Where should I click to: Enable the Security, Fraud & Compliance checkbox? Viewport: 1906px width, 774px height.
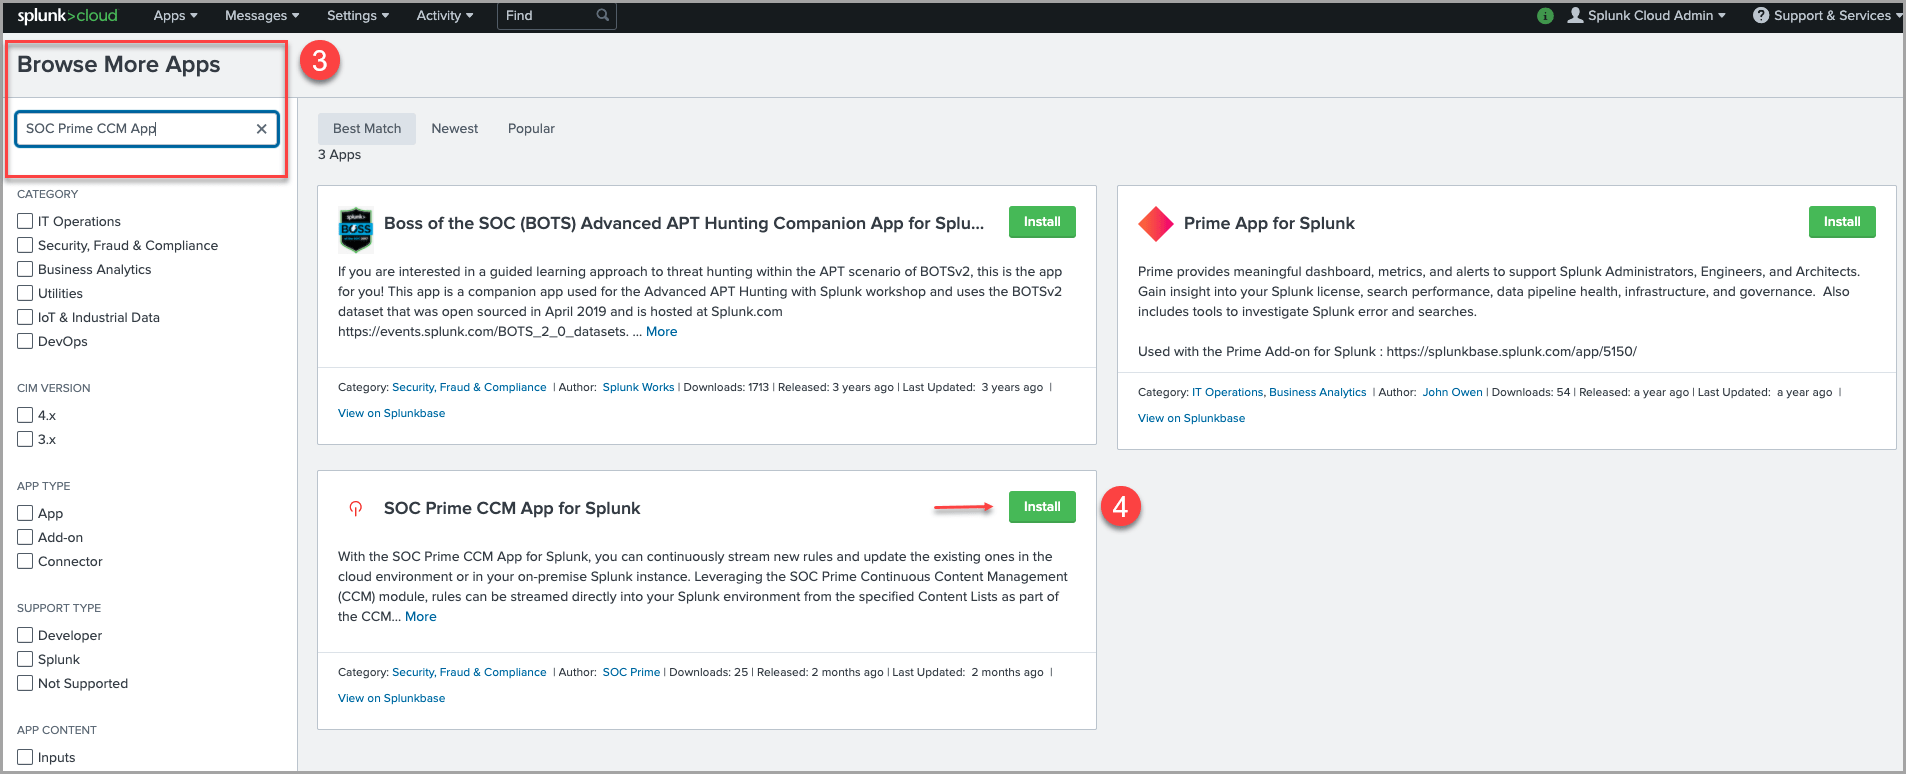pos(25,245)
